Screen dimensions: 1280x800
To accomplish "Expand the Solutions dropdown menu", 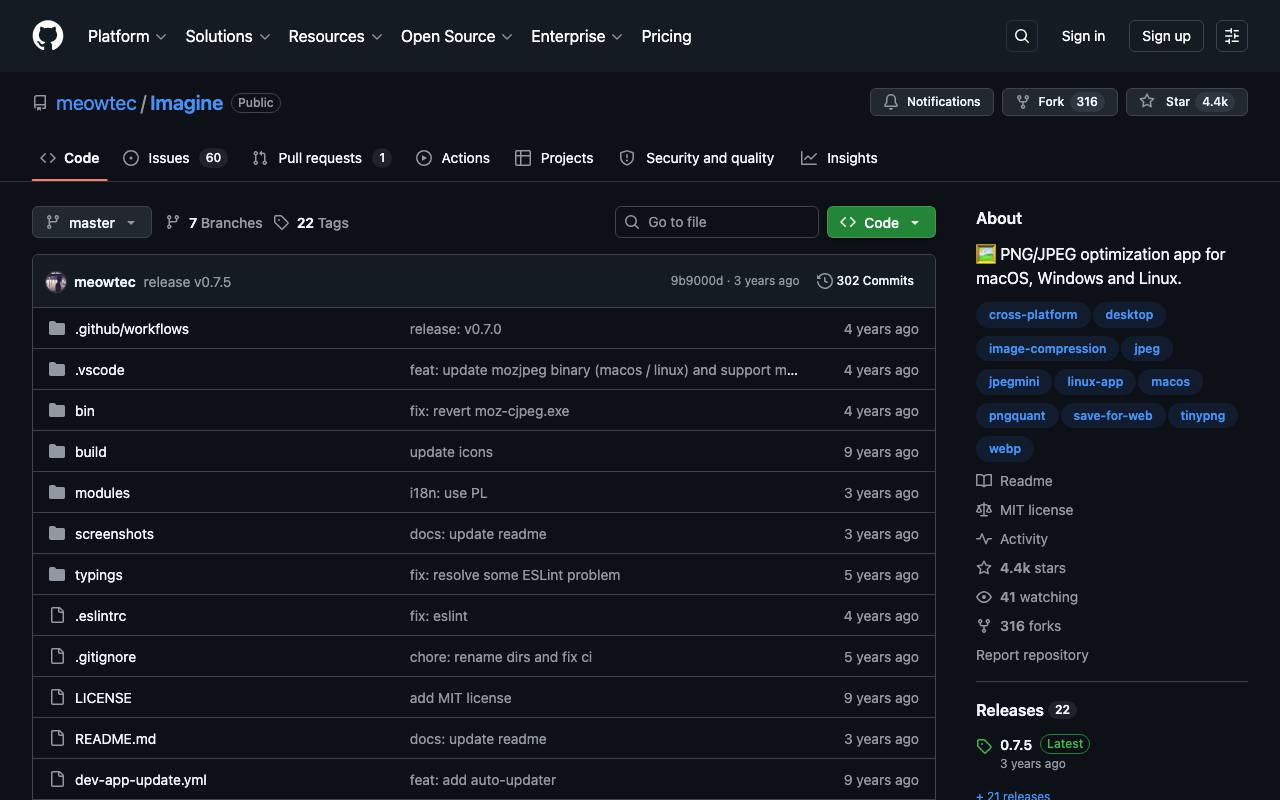I will pos(228,36).
